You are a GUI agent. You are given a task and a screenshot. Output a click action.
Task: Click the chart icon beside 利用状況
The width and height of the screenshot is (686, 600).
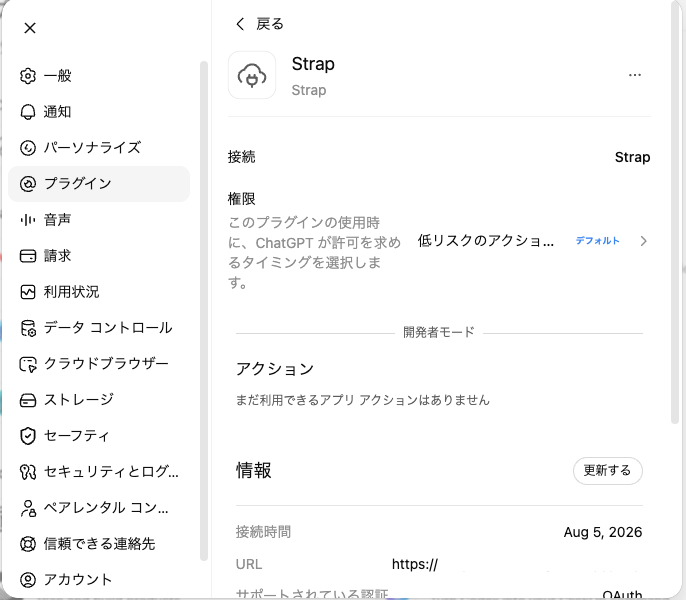tap(28, 291)
